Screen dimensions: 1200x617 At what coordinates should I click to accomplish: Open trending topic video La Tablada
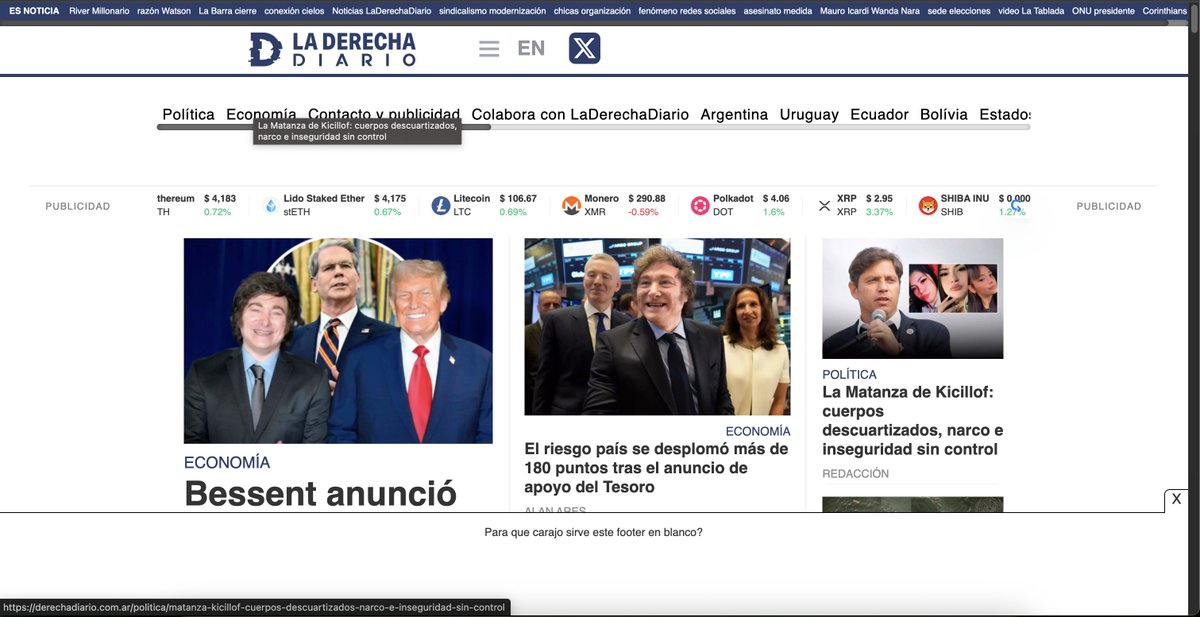click(x=1031, y=11)
